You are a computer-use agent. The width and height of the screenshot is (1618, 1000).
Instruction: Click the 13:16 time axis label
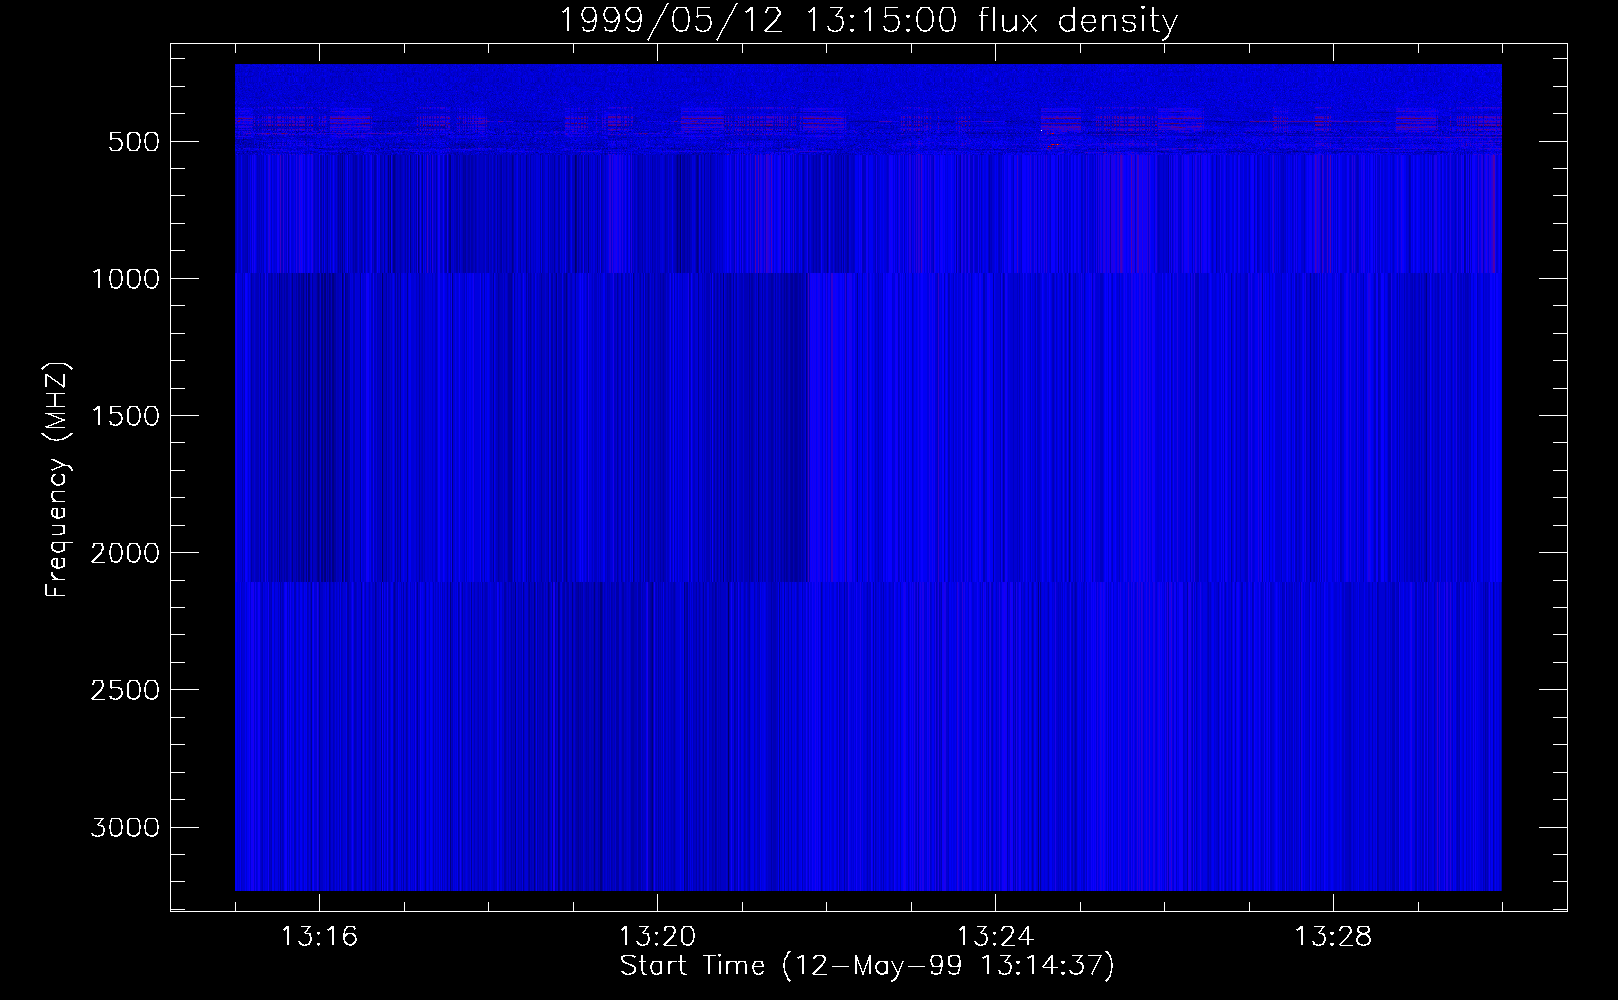click(x=319, y=937)
